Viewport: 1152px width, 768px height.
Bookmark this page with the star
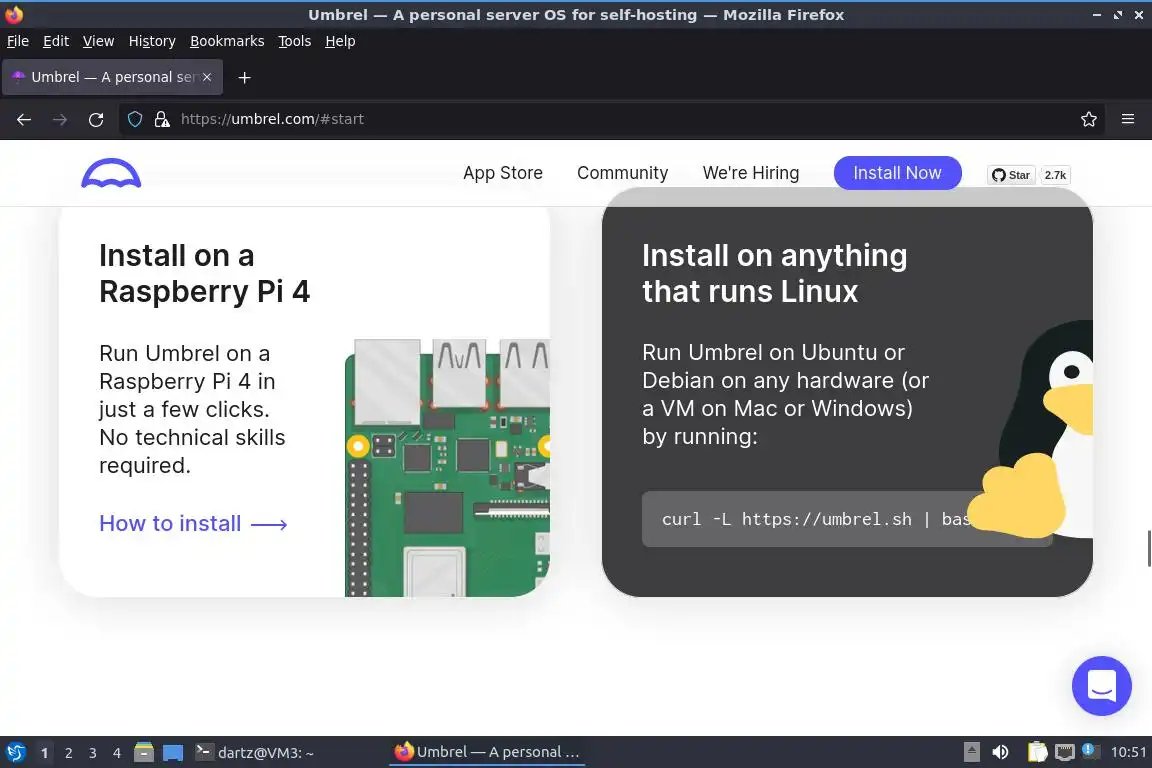tap(1089, 119)
